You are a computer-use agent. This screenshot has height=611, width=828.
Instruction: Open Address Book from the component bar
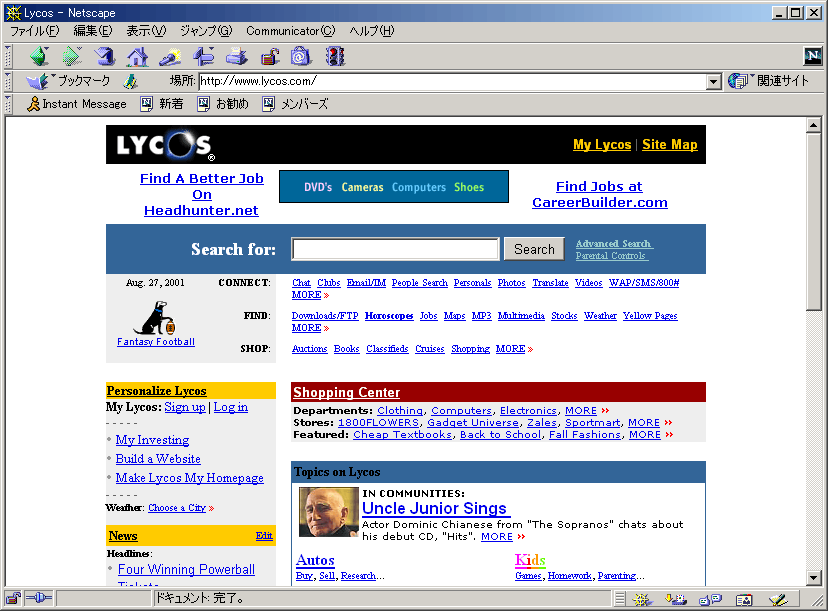[744, 599]
